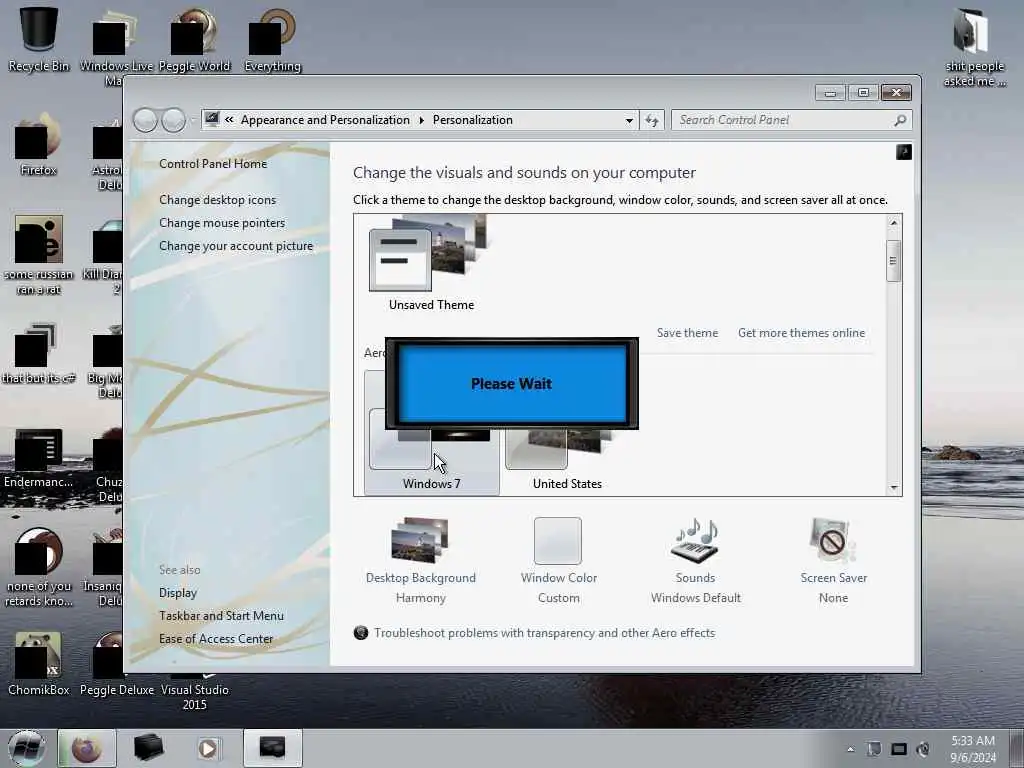This screenshot has height=768, width=1024.
Task: Select the Windows 7 theme
Action: (x=432, y=460)
